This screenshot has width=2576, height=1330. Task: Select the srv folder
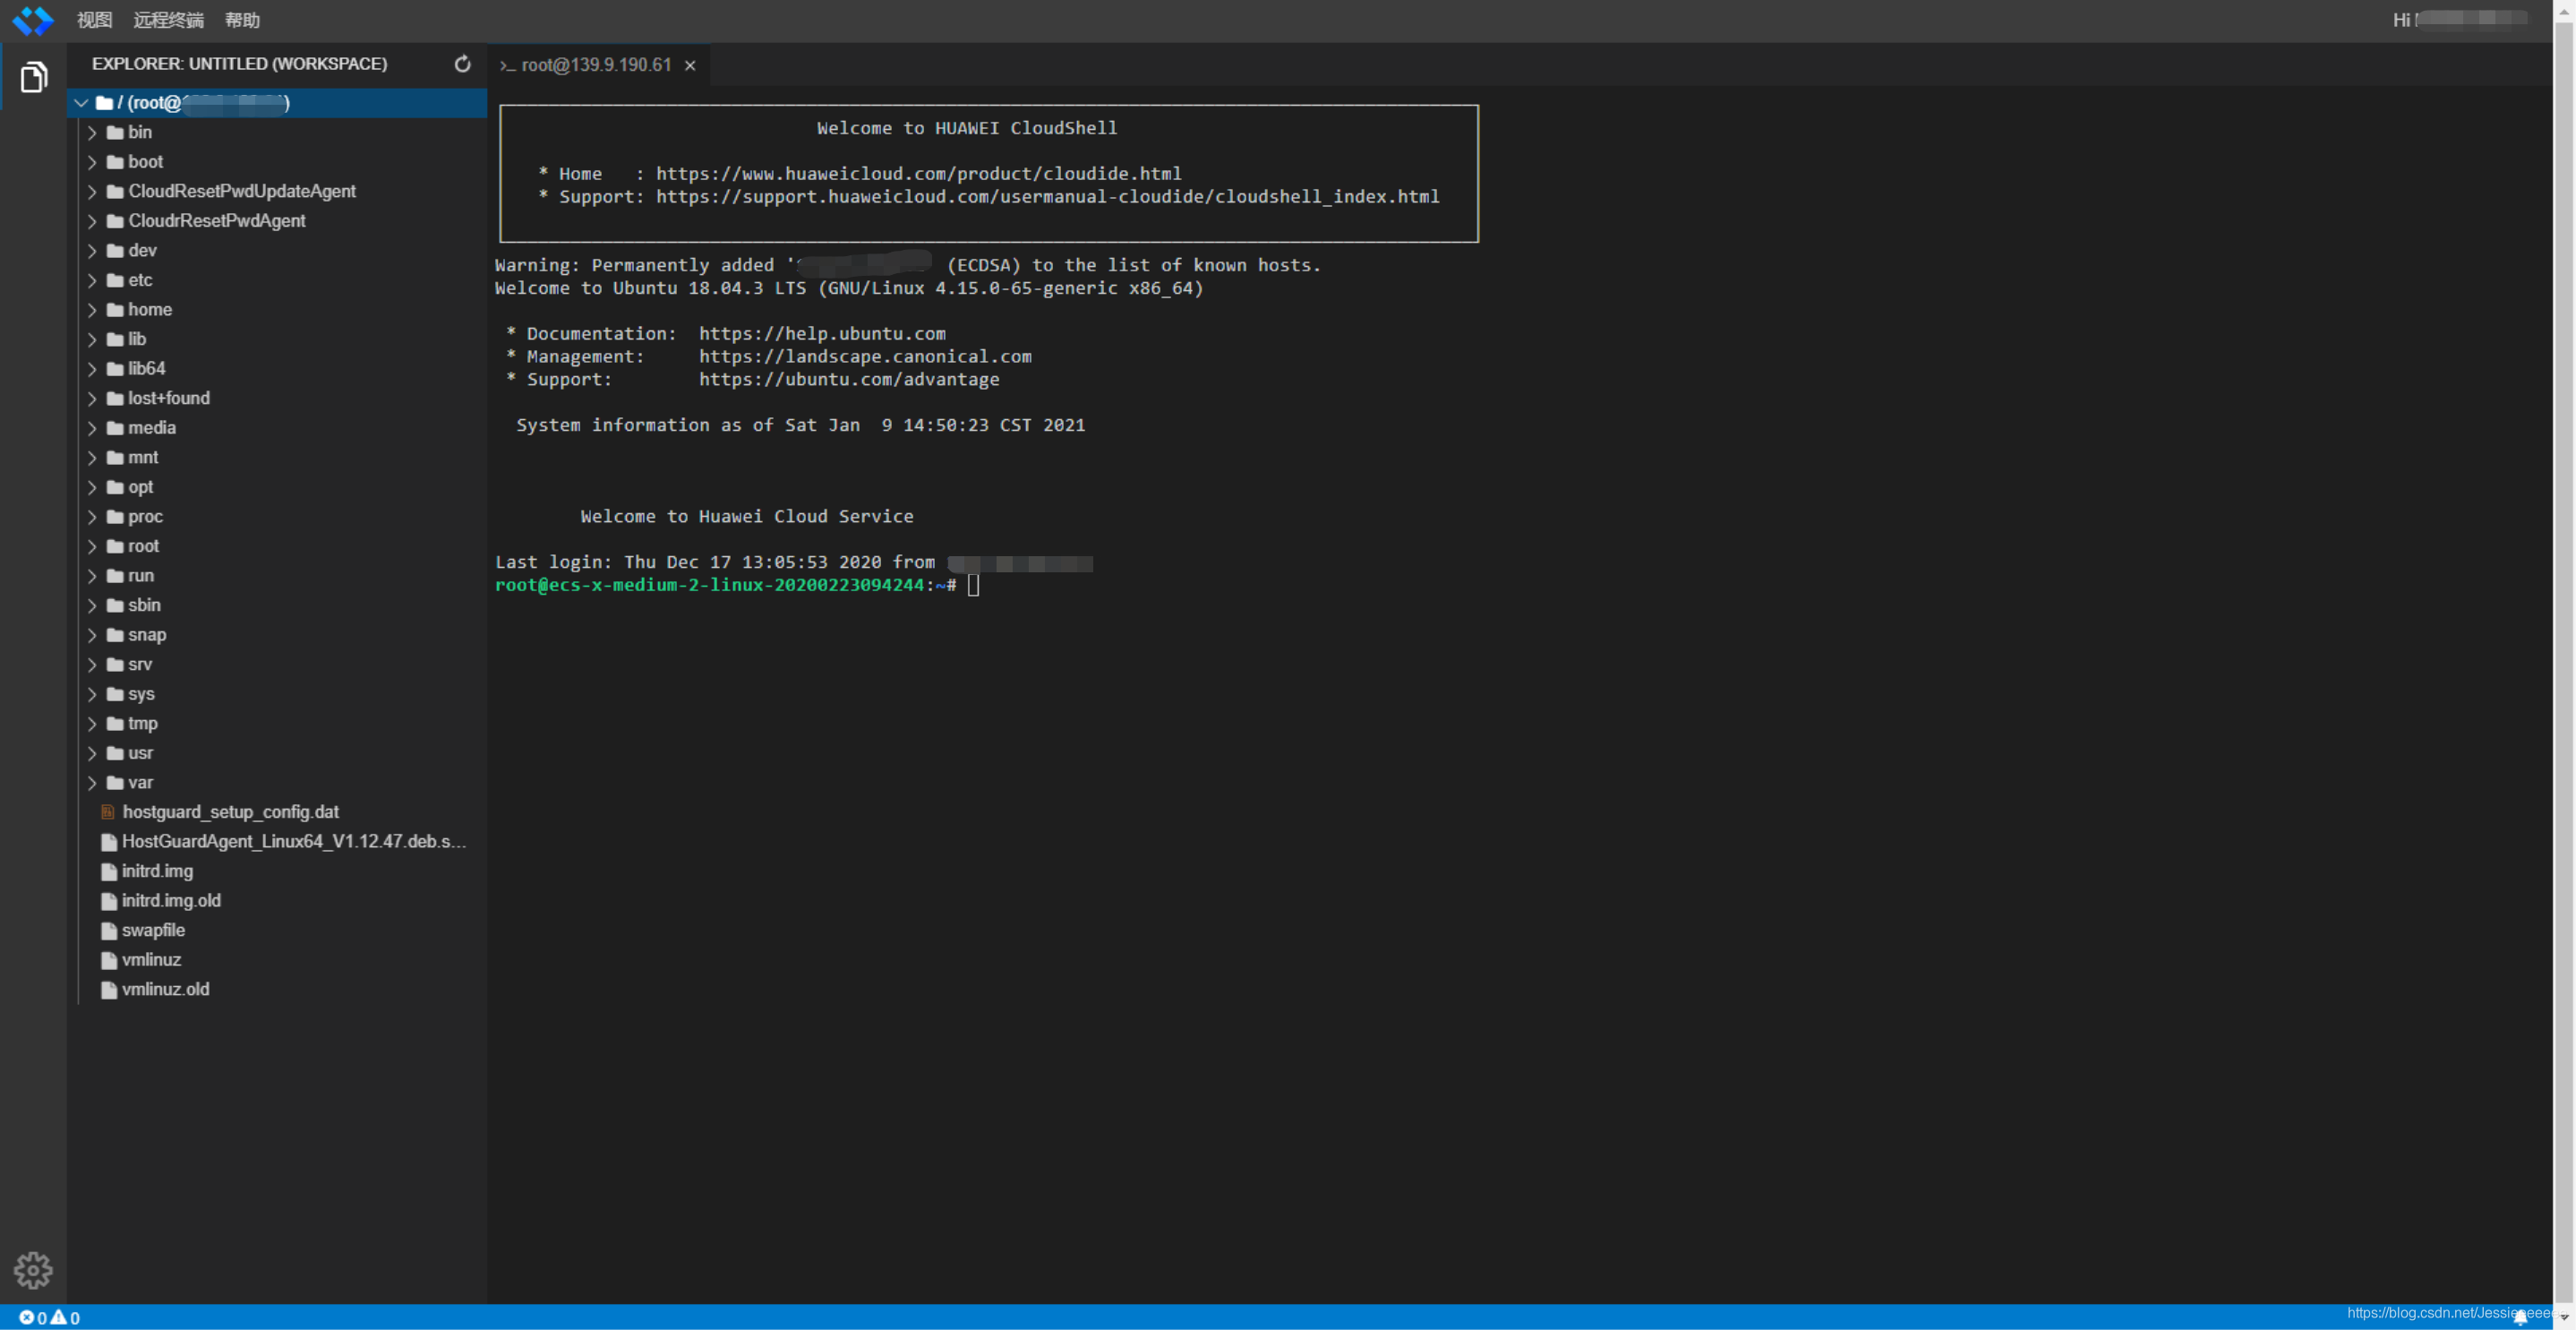(x=277, y=665)
